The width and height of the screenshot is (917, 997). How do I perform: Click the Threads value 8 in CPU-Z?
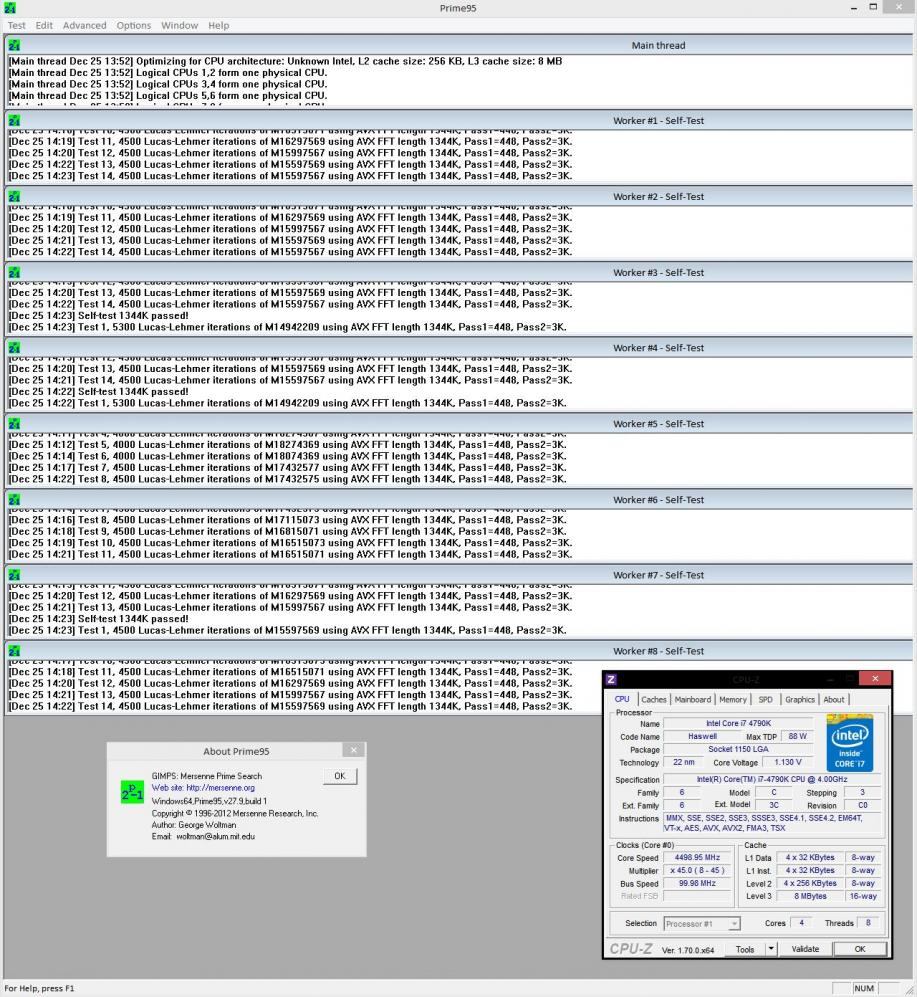coord(868,923)
